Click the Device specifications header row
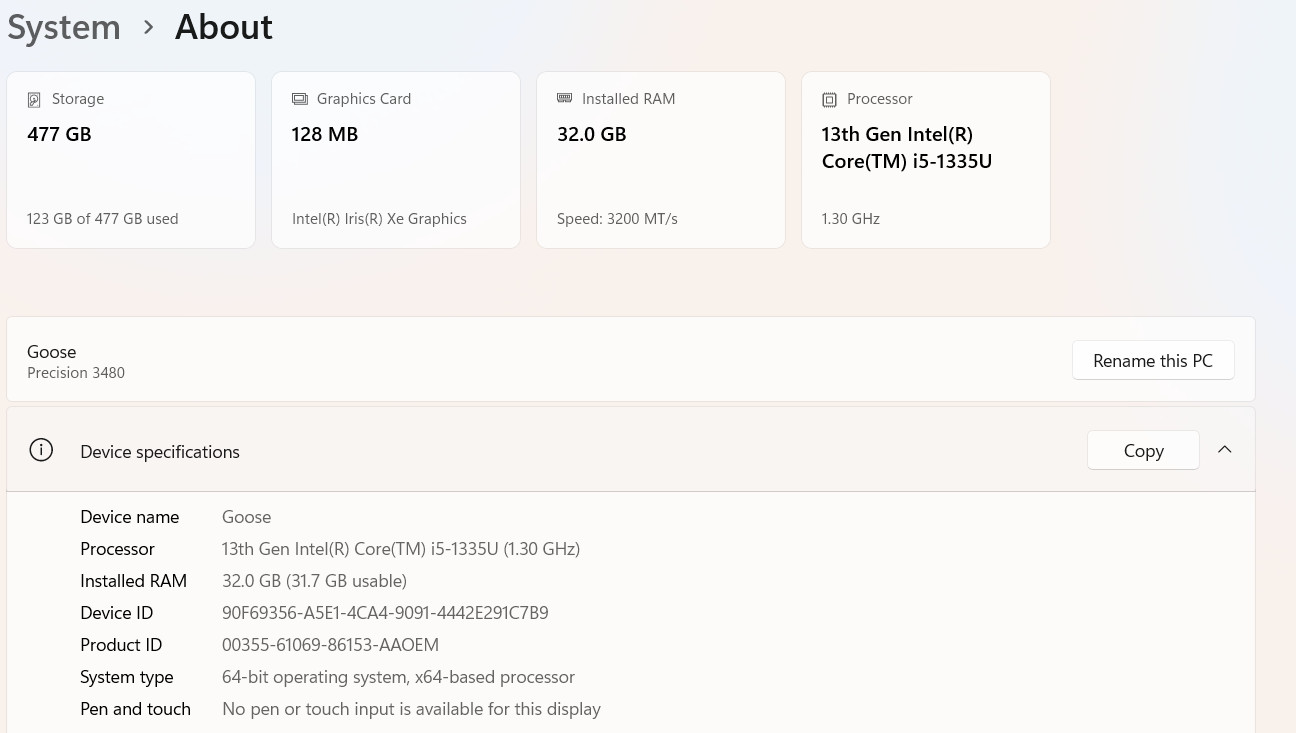Image resolution: width=1296 pixels, height=733 pixels. coord(631,450)
